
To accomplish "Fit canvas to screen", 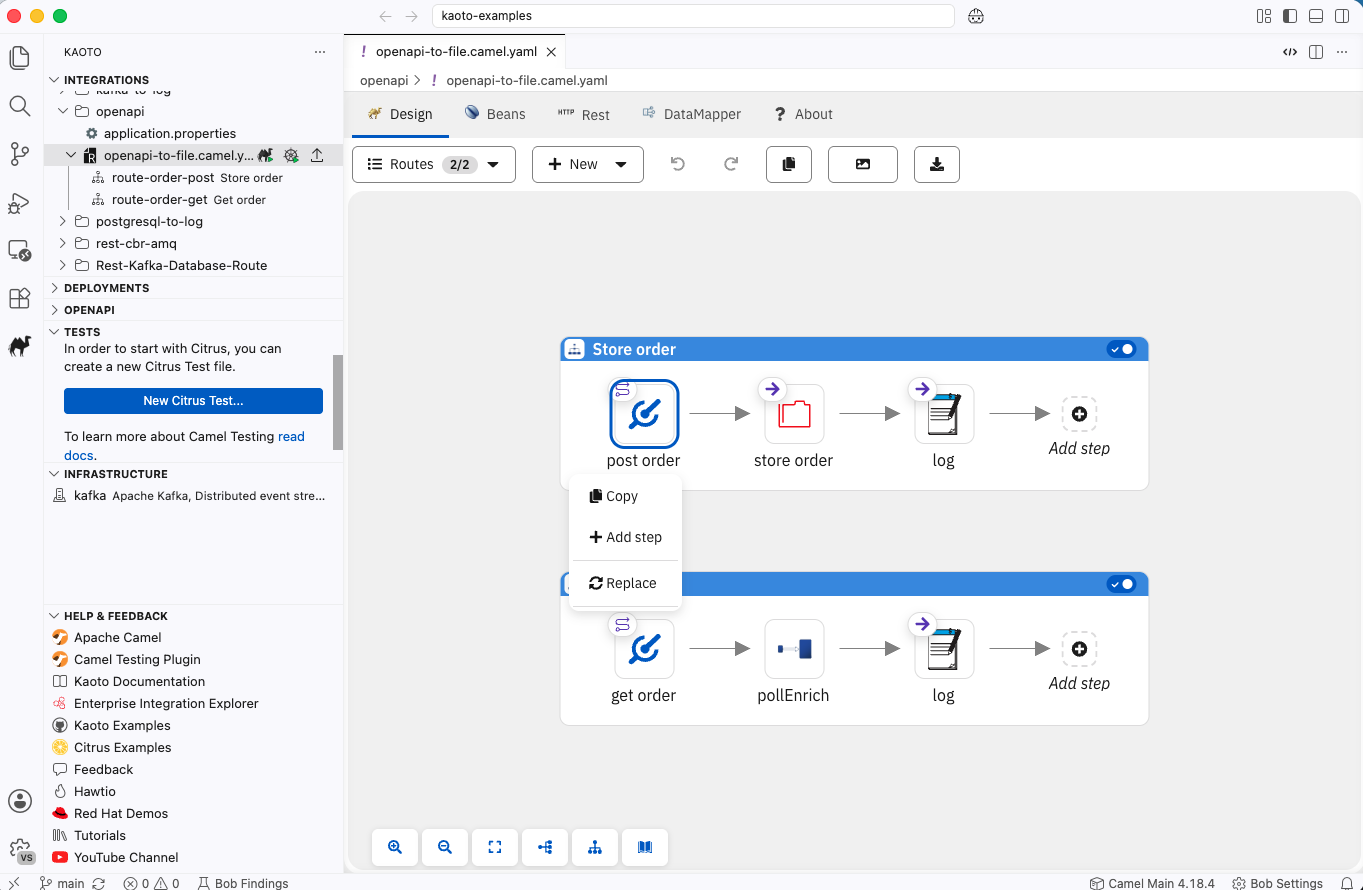I will (495, 847).
